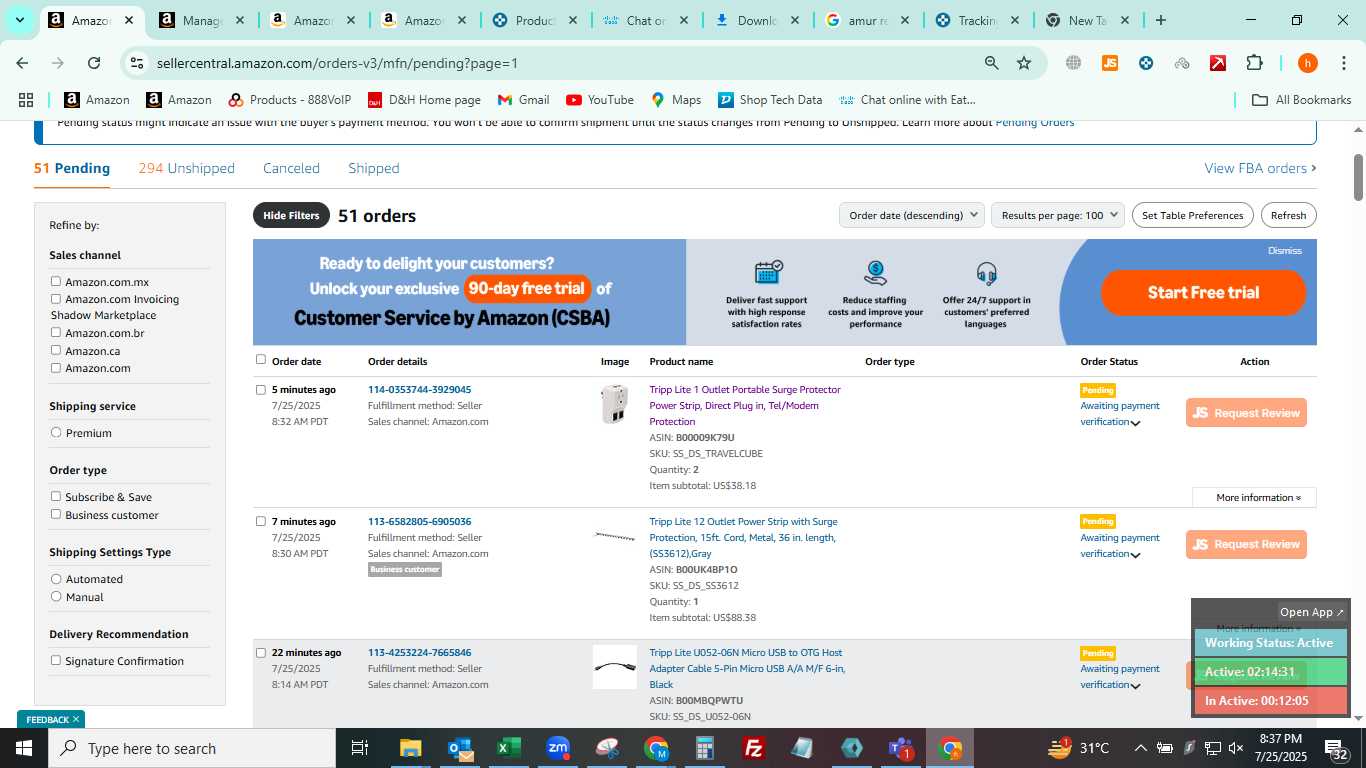The image size is (1366, 768).
Task: Check the Amazon.com.mx sales channel filter
Action: click(x=56, y=282)
